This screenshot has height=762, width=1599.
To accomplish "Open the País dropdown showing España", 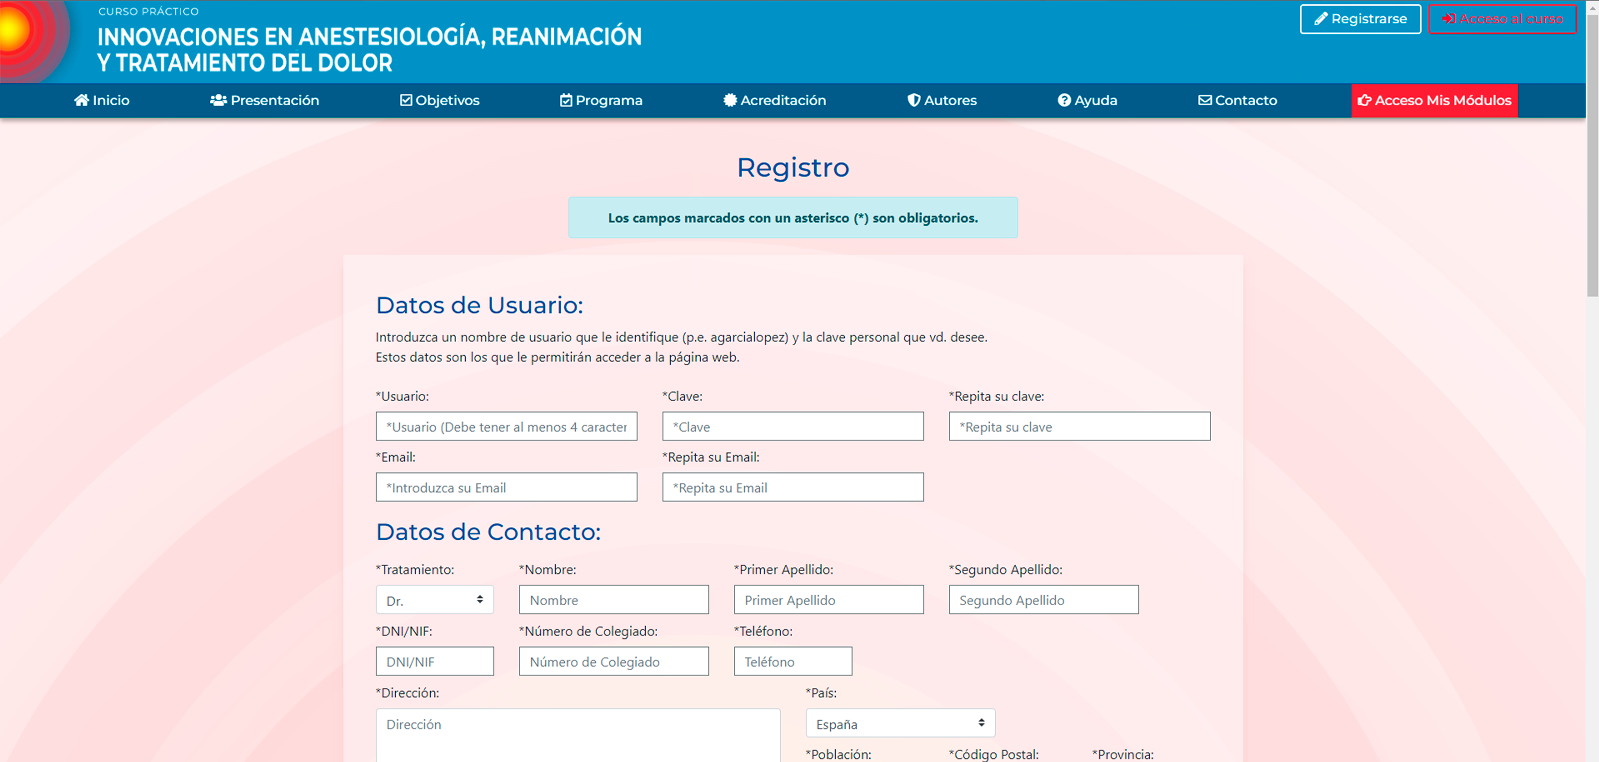I will click(x=900, y=723).
